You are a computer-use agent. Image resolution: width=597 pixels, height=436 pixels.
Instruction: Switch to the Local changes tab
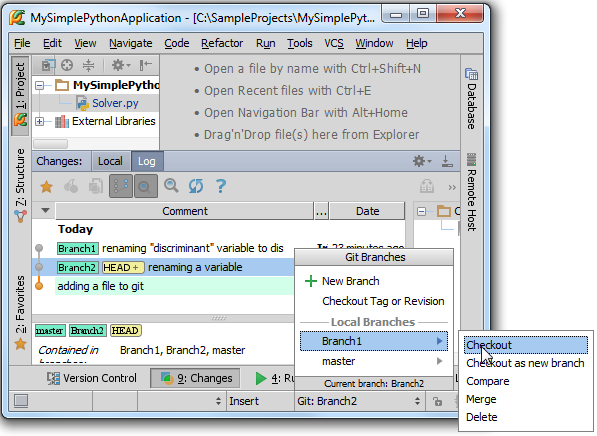pos(110,161)
